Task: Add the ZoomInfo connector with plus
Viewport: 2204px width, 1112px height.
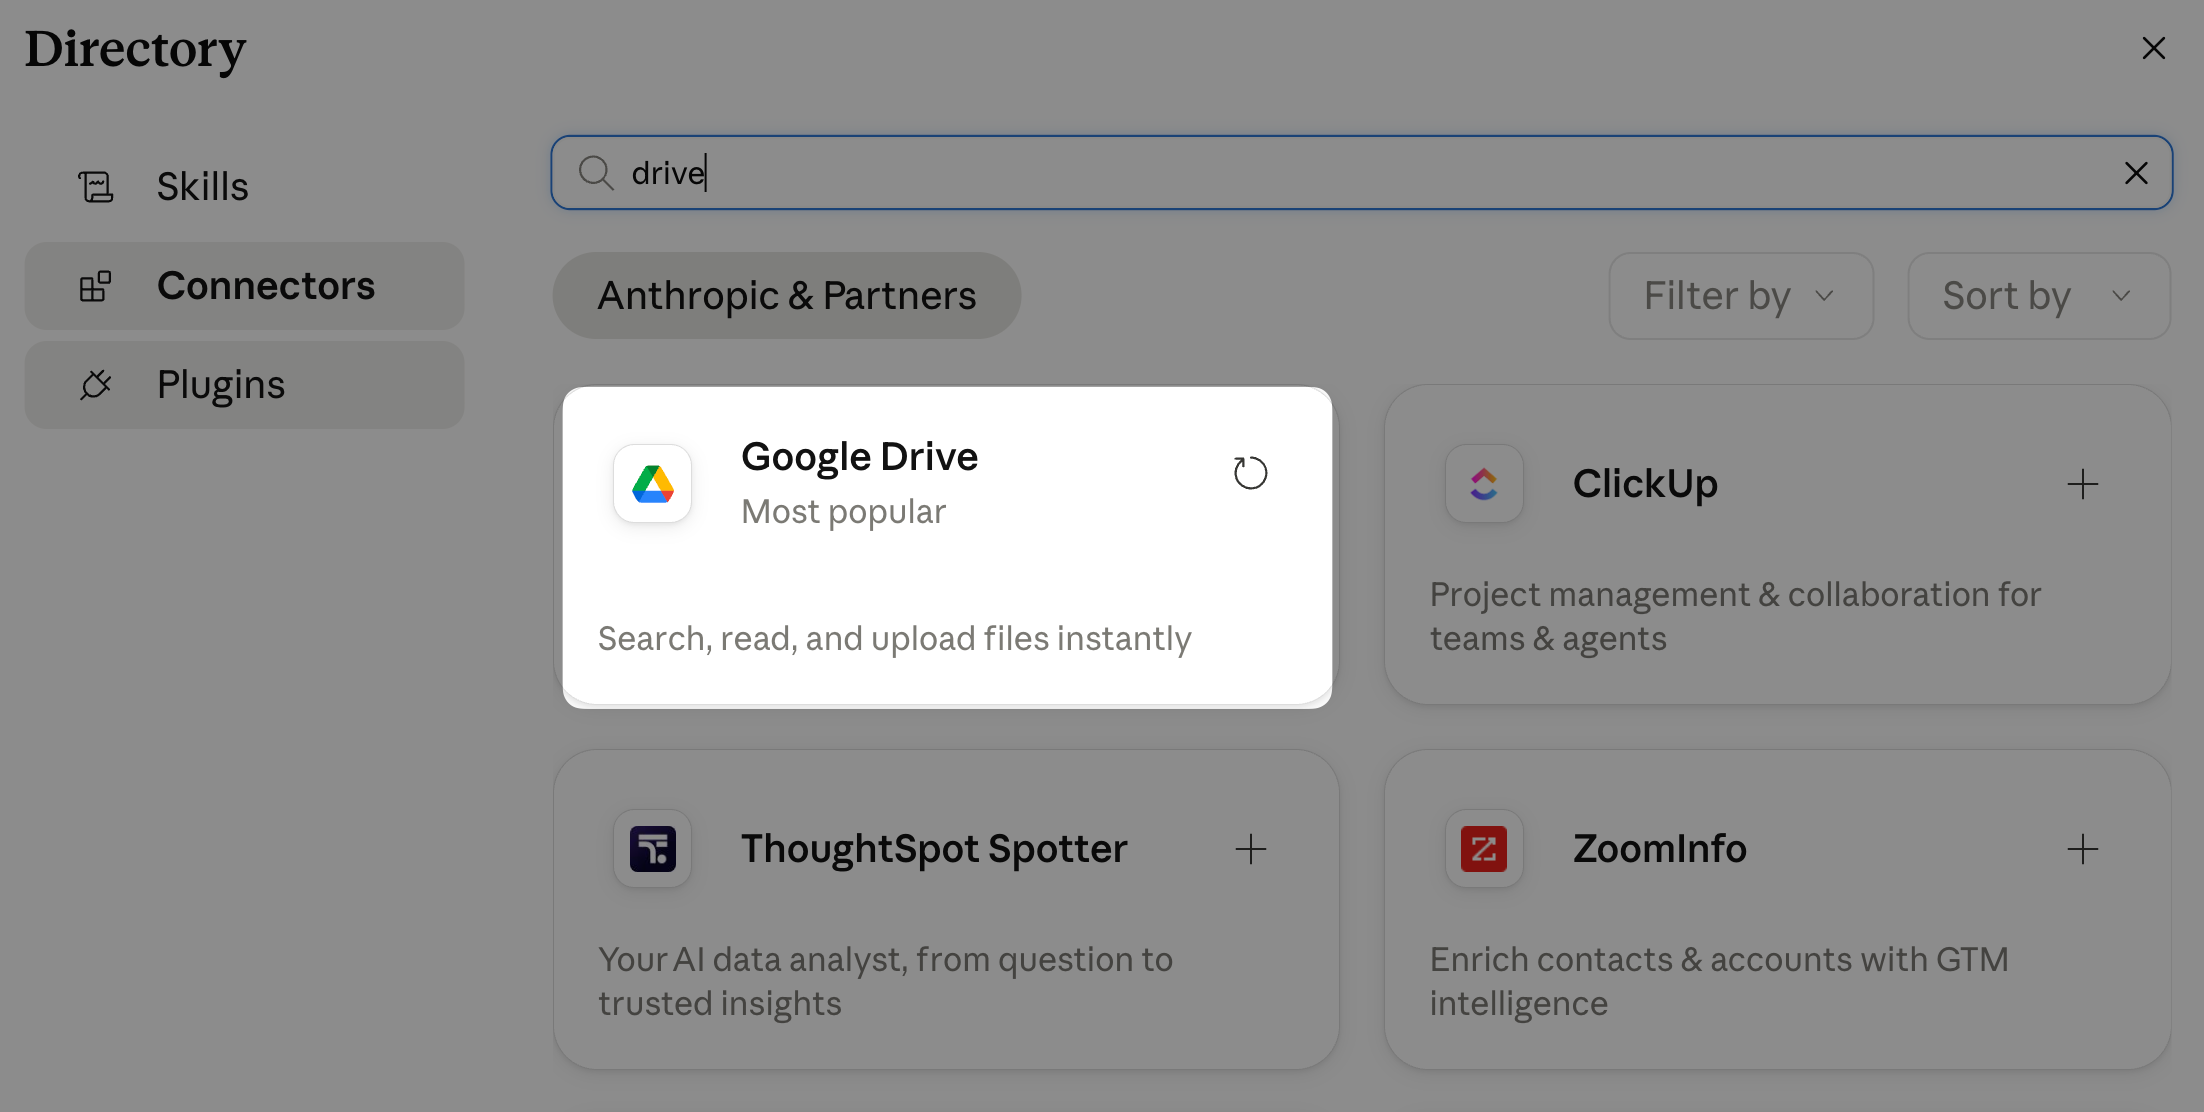Action: coord(2083,849)
